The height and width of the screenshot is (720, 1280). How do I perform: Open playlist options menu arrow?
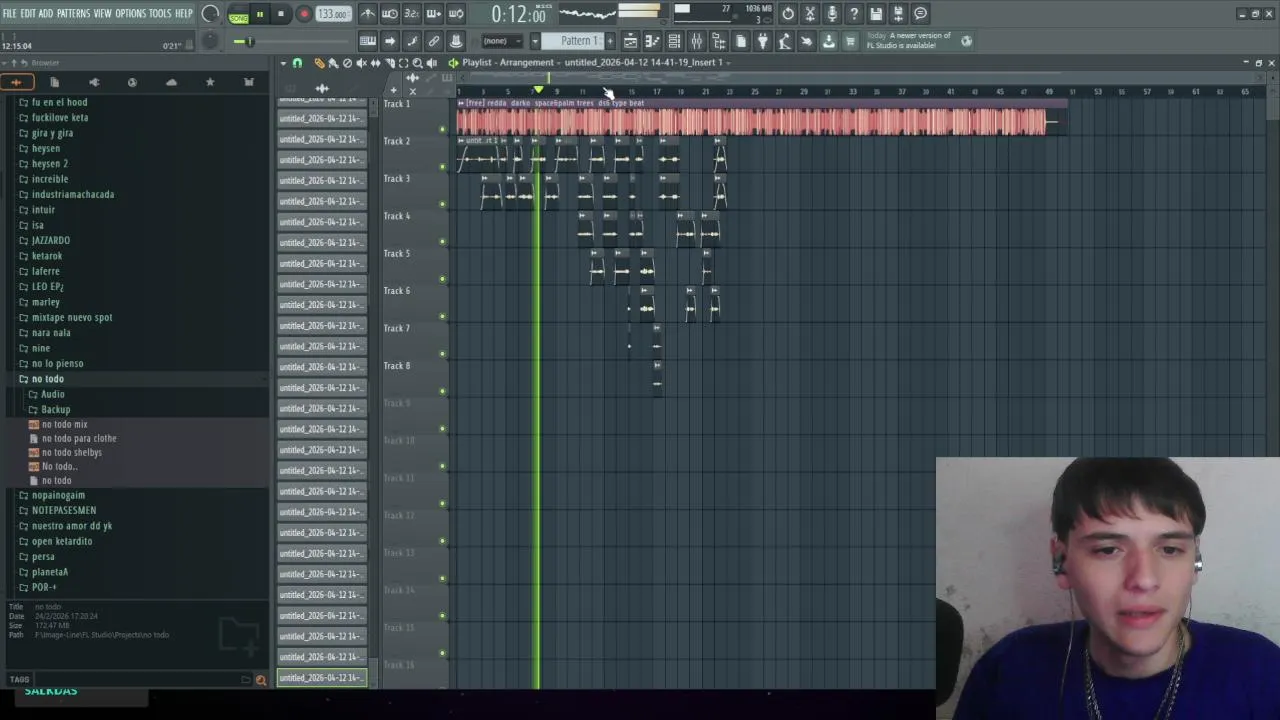click(x=284, y=63)
